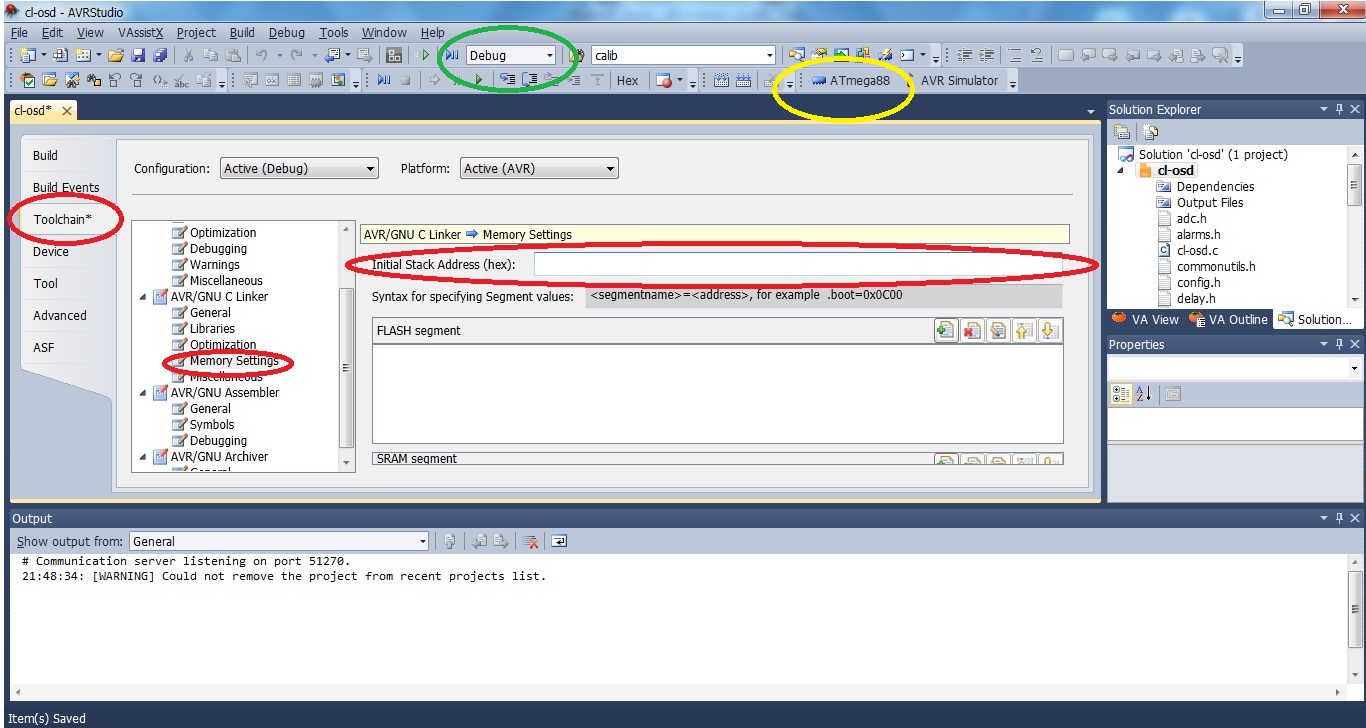
Task: Pin the Solution Explorer panel with auto-hide
Action: point(1339,109)
